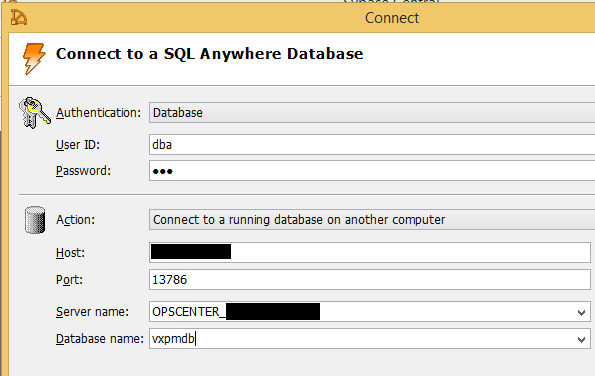Click into the Host field
The height and width of the screenshot is (376, 595).
coord(370,252)
